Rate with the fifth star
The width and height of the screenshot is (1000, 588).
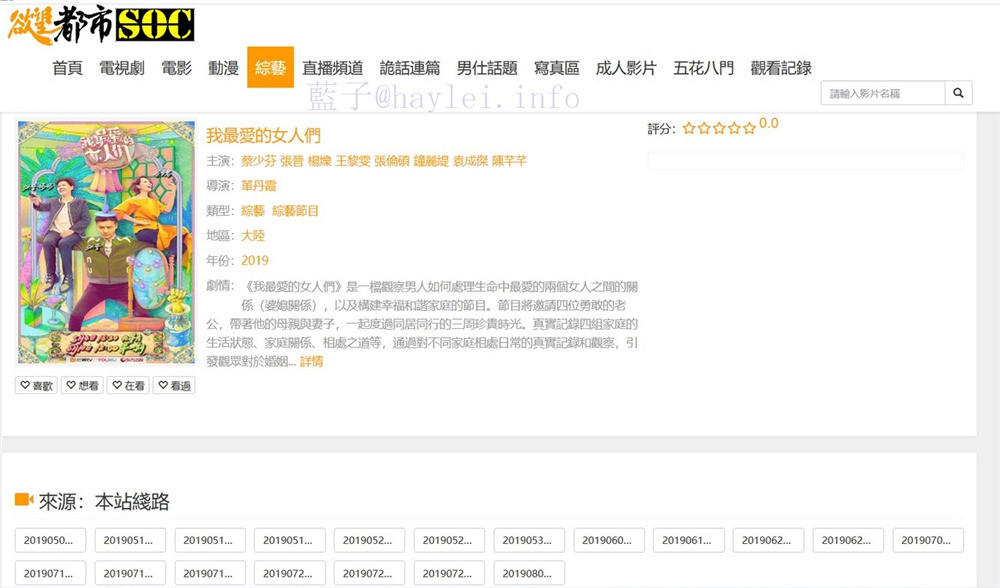pyautogui.click(x=749, y=128)
